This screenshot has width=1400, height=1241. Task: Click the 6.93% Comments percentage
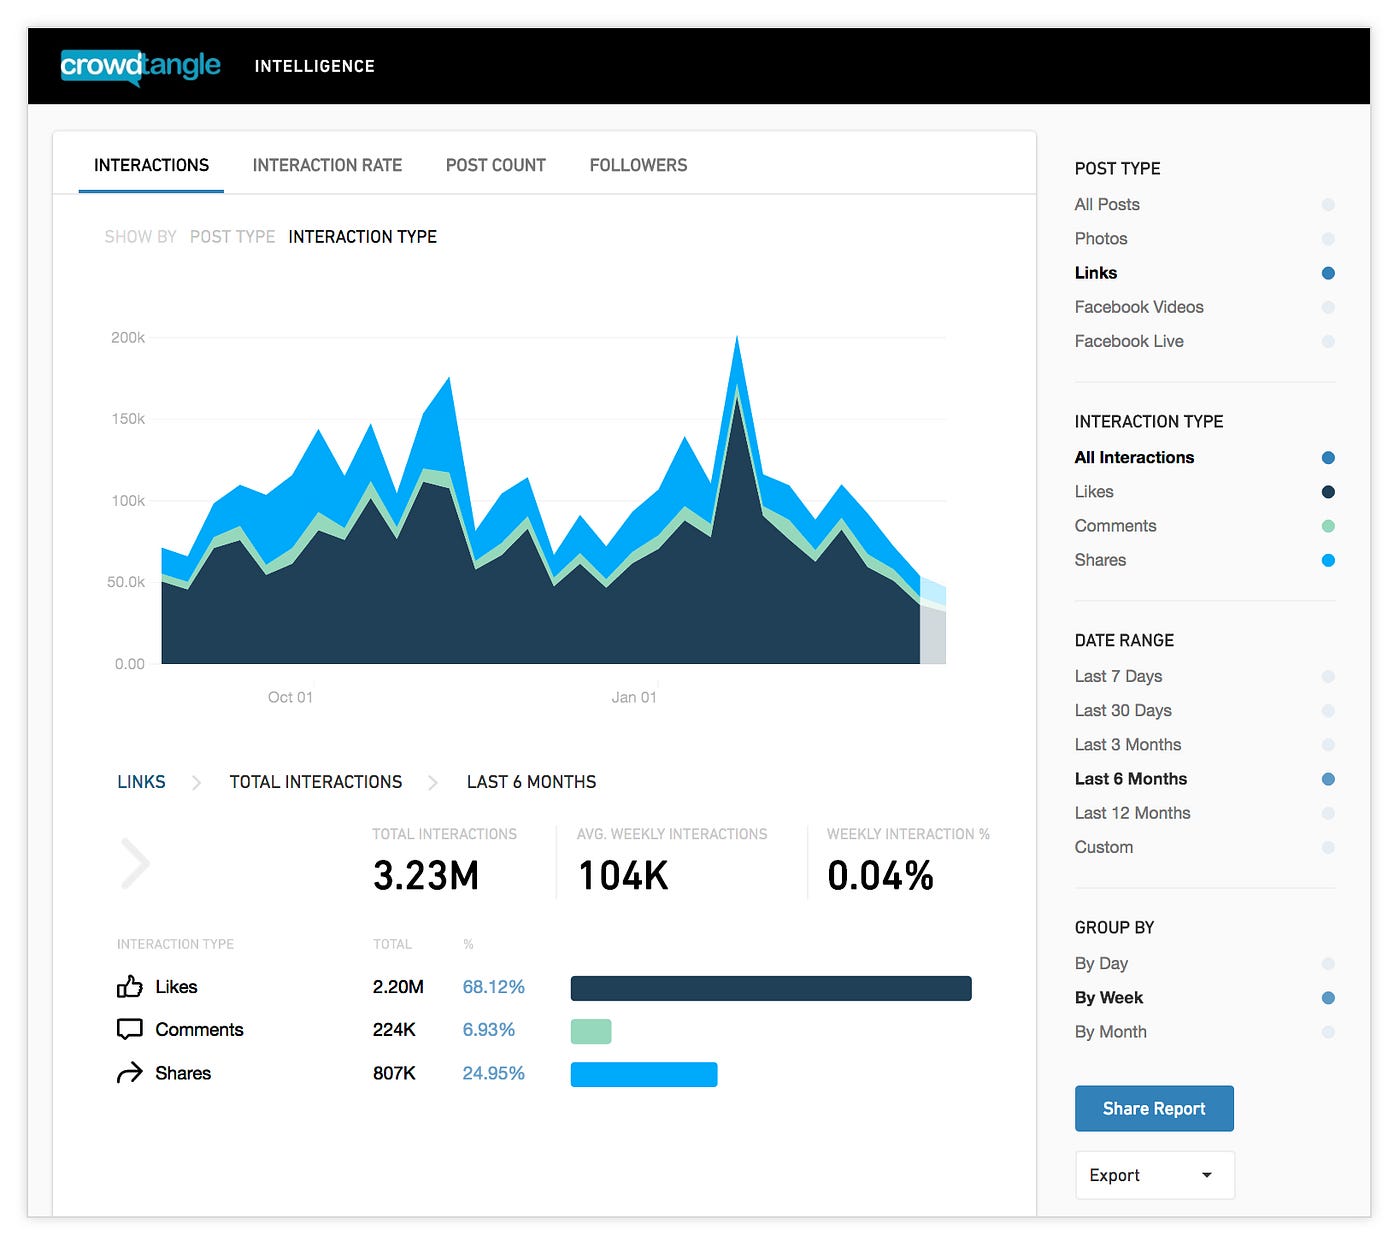click(489, 1030)
